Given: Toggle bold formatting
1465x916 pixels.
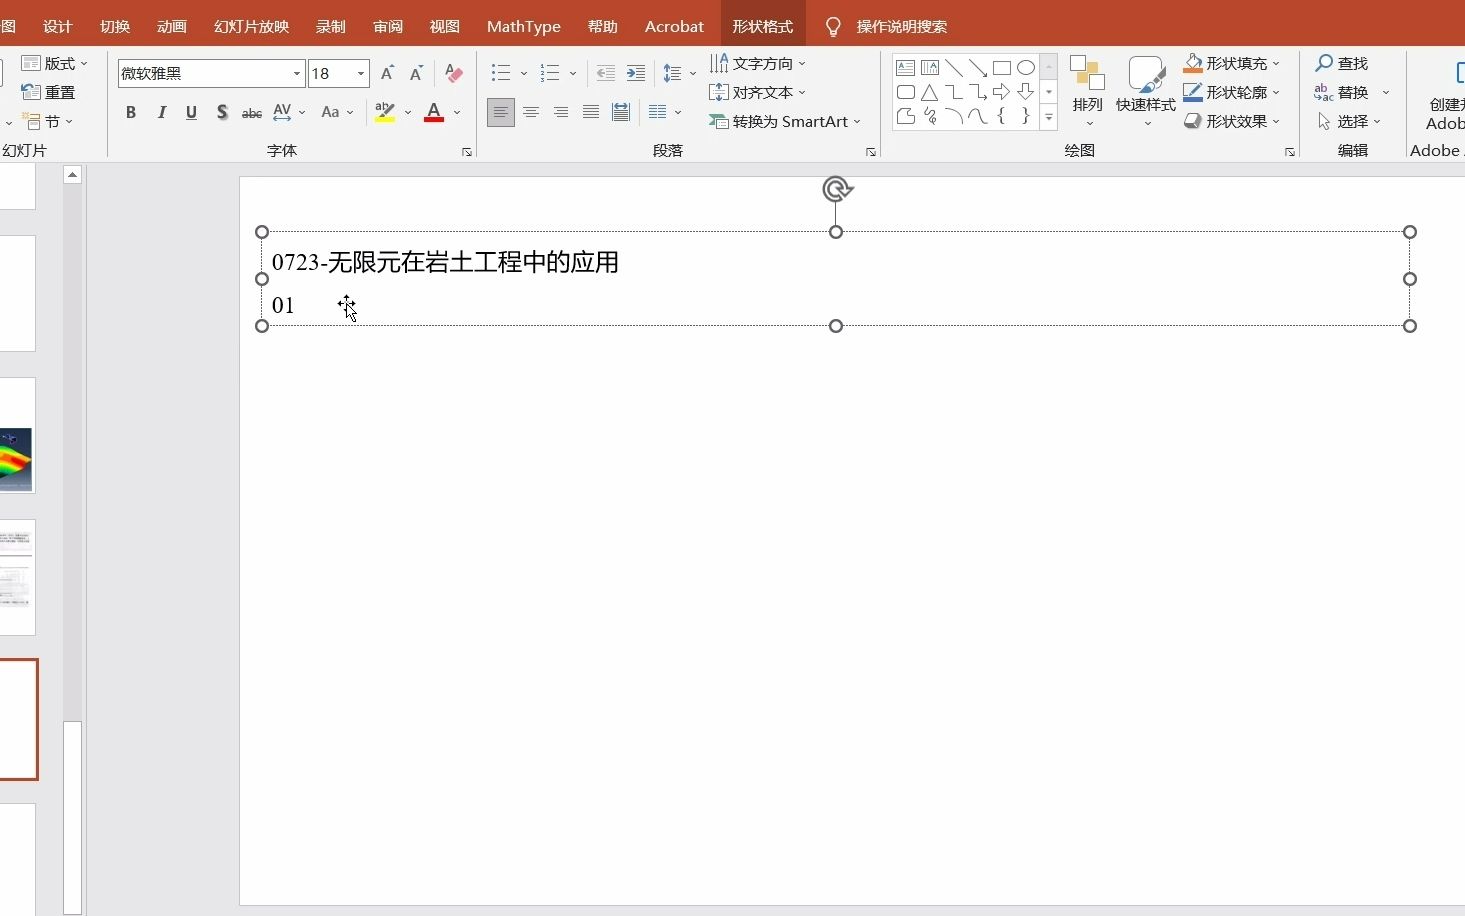Looking at the screenshot, I should (130, 112).
